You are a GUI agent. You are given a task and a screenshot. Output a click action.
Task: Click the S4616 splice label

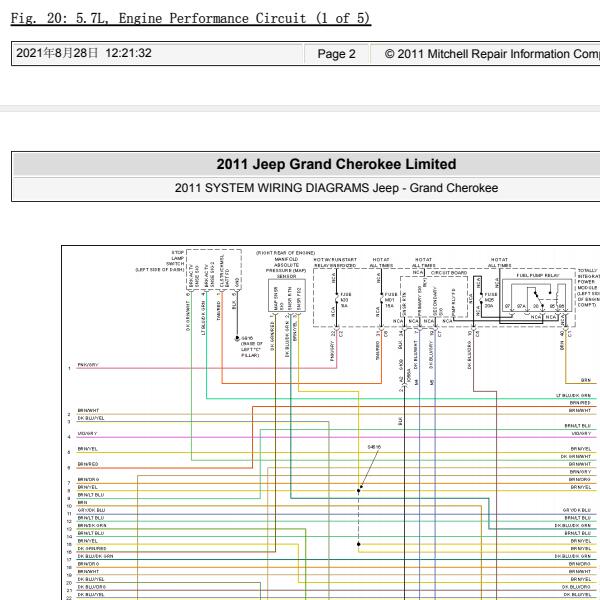[x=374, y=447]
